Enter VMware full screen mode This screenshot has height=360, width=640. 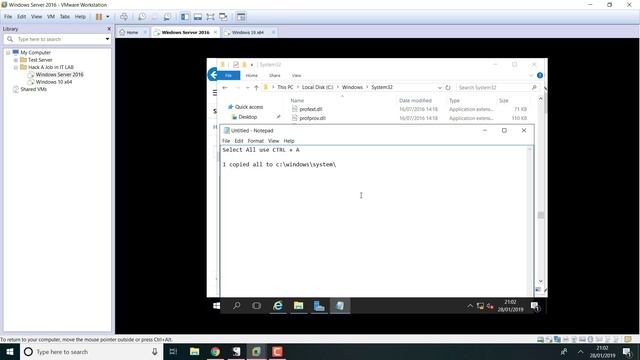click(210, 17)
